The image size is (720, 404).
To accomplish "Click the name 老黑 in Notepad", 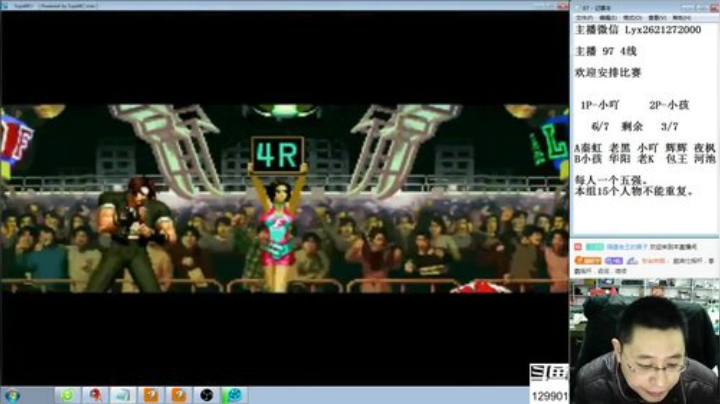I will coord(619,148).
